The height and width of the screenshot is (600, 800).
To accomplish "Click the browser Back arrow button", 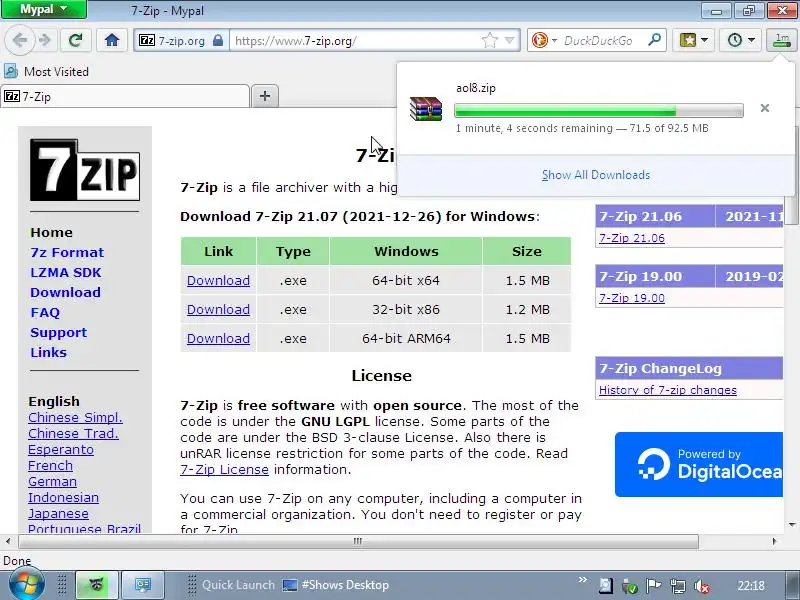I will 20,40.
